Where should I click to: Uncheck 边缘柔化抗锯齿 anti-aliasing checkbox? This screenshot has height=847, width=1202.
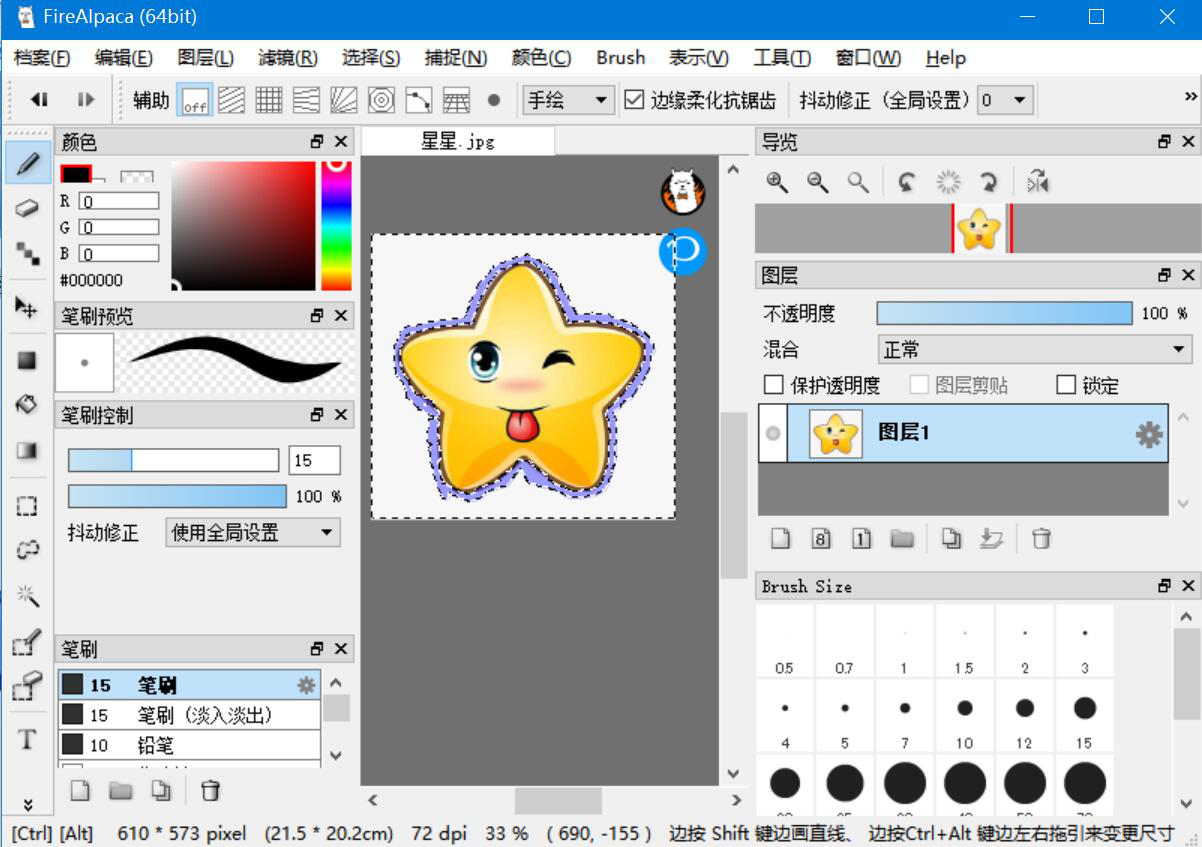click(634, 100)
